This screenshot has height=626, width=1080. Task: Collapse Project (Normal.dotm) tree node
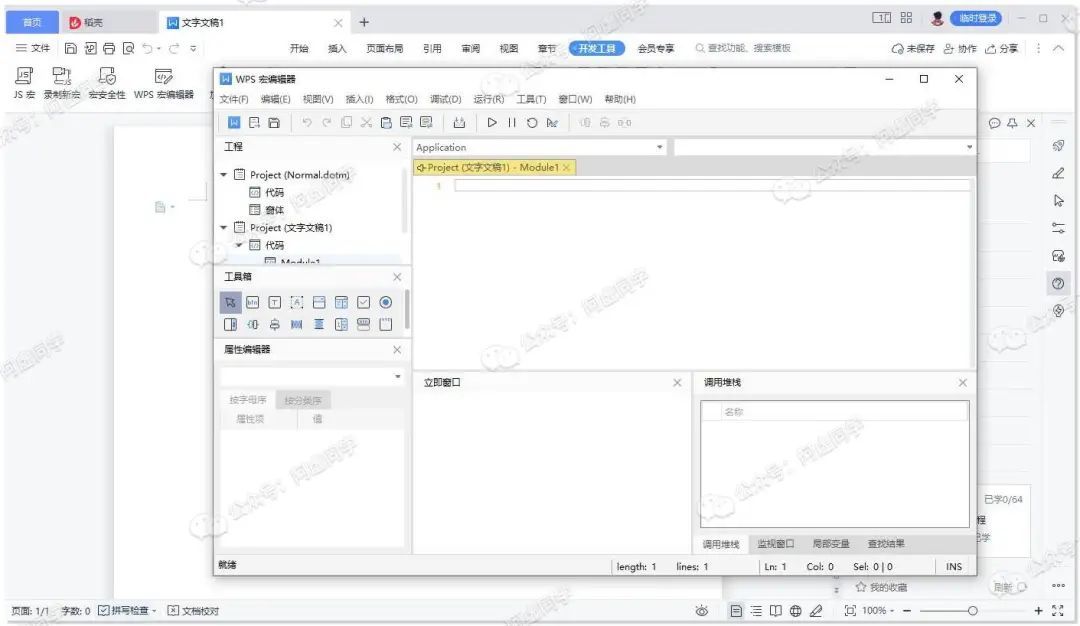pos(223,175)
